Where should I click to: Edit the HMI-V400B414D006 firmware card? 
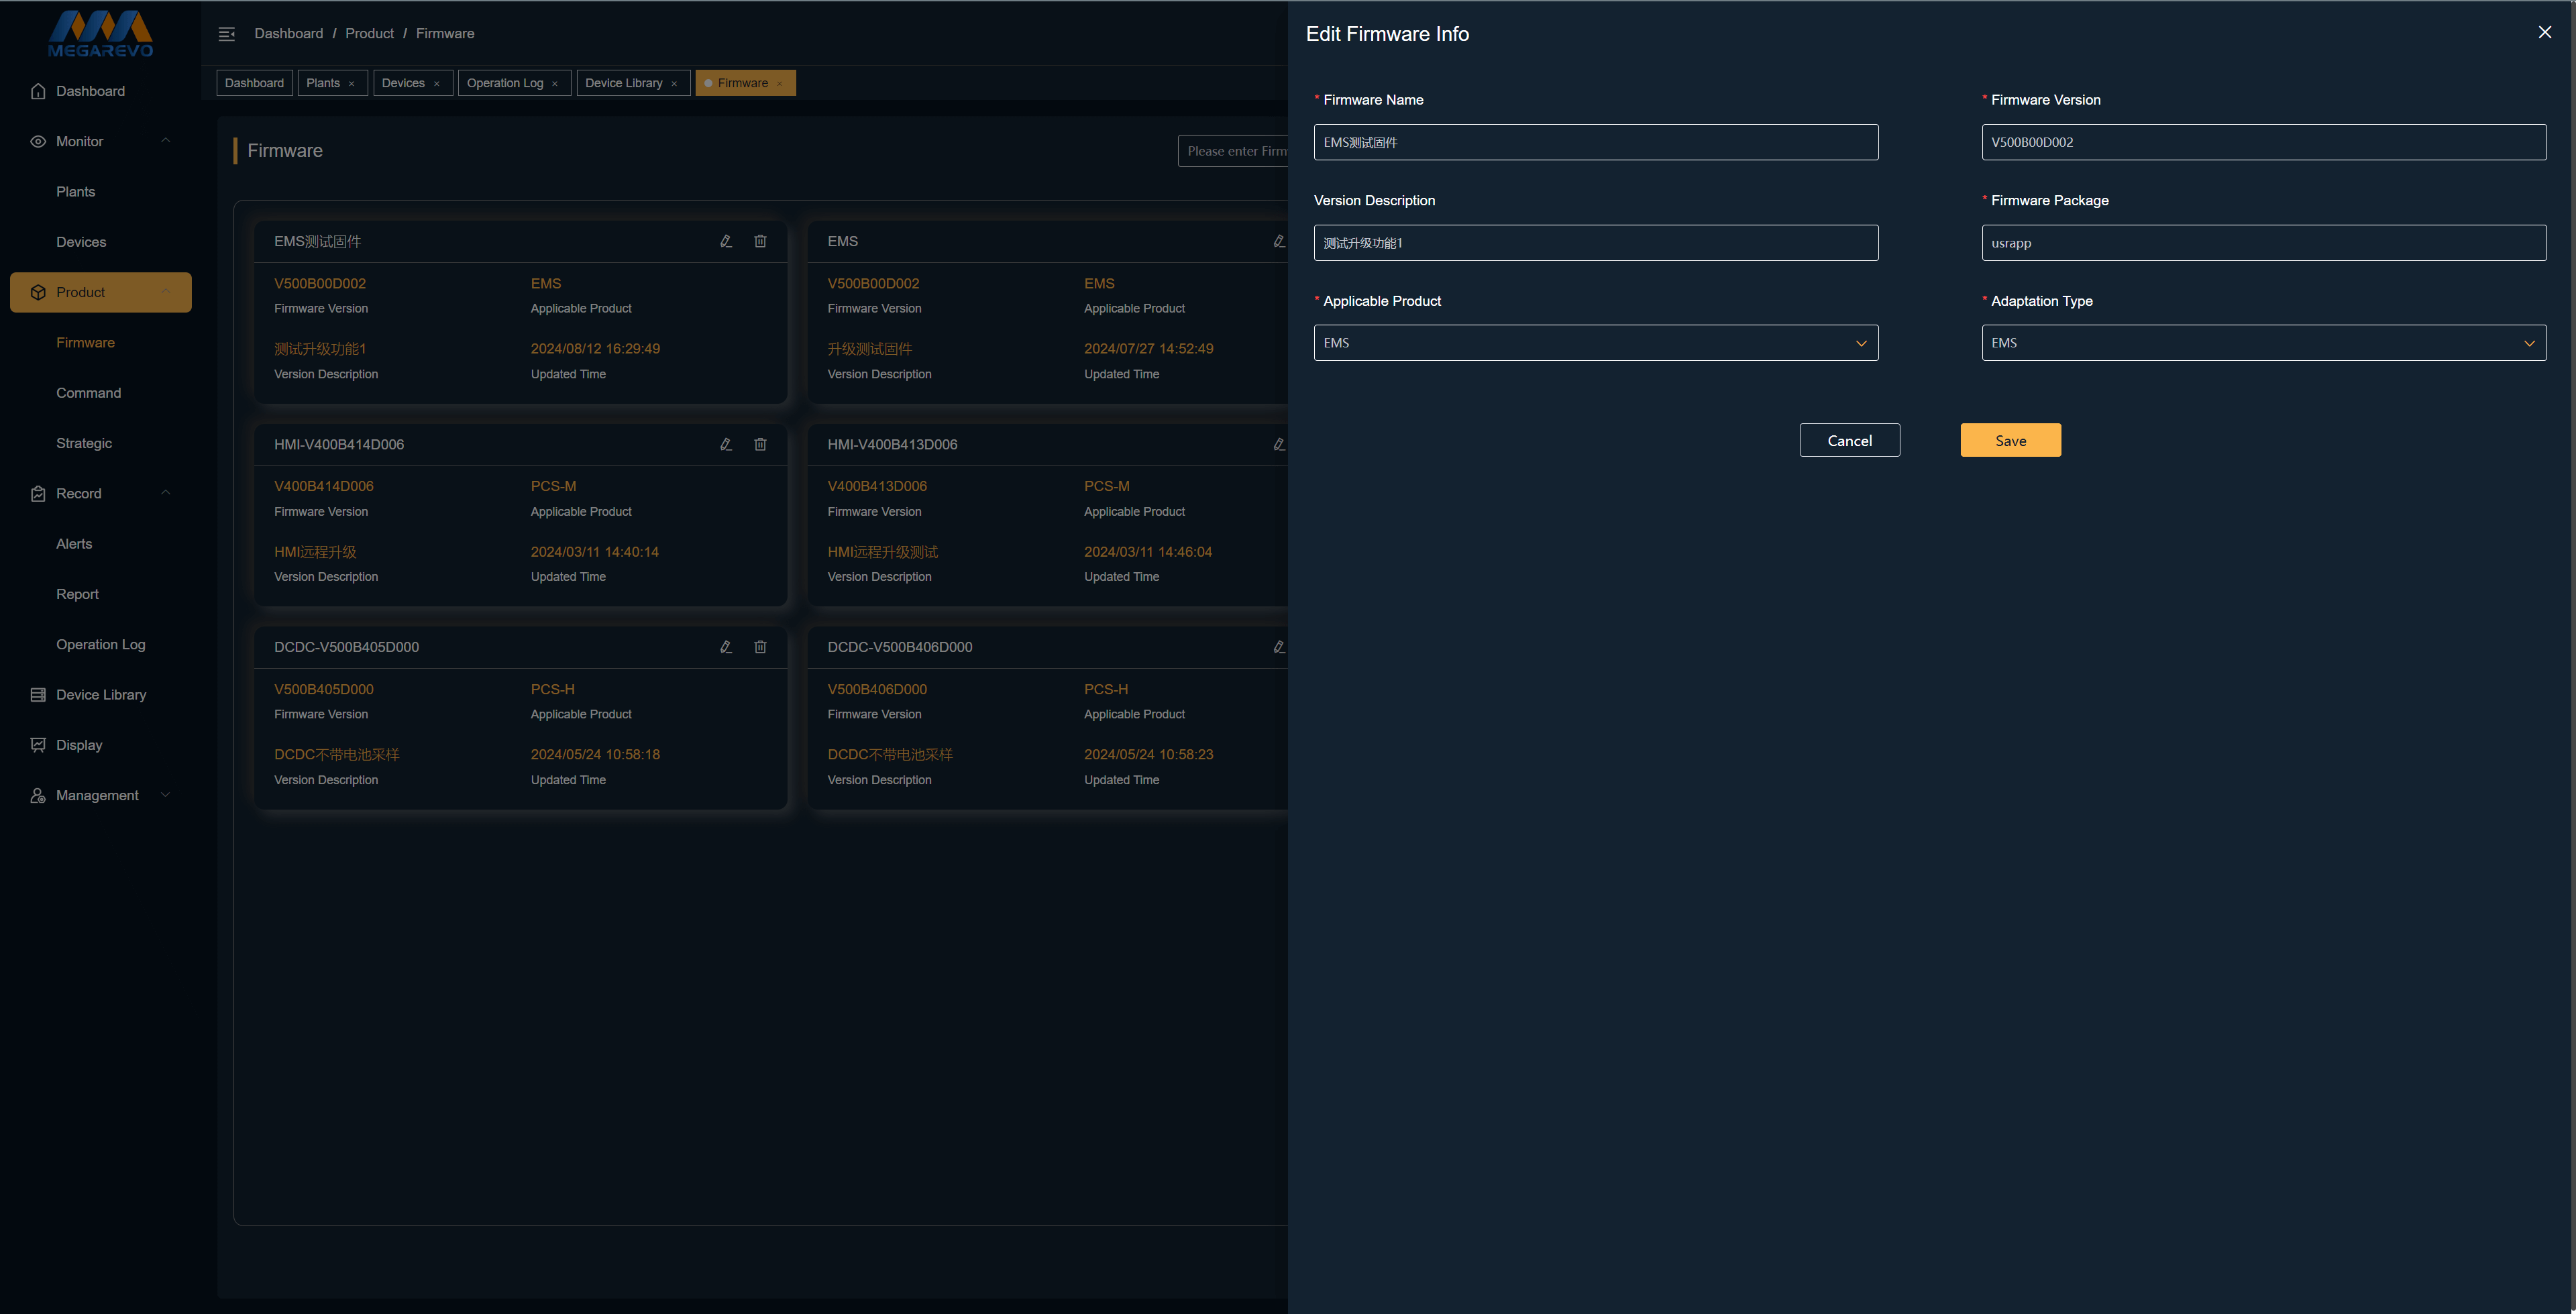click(726, 444)
